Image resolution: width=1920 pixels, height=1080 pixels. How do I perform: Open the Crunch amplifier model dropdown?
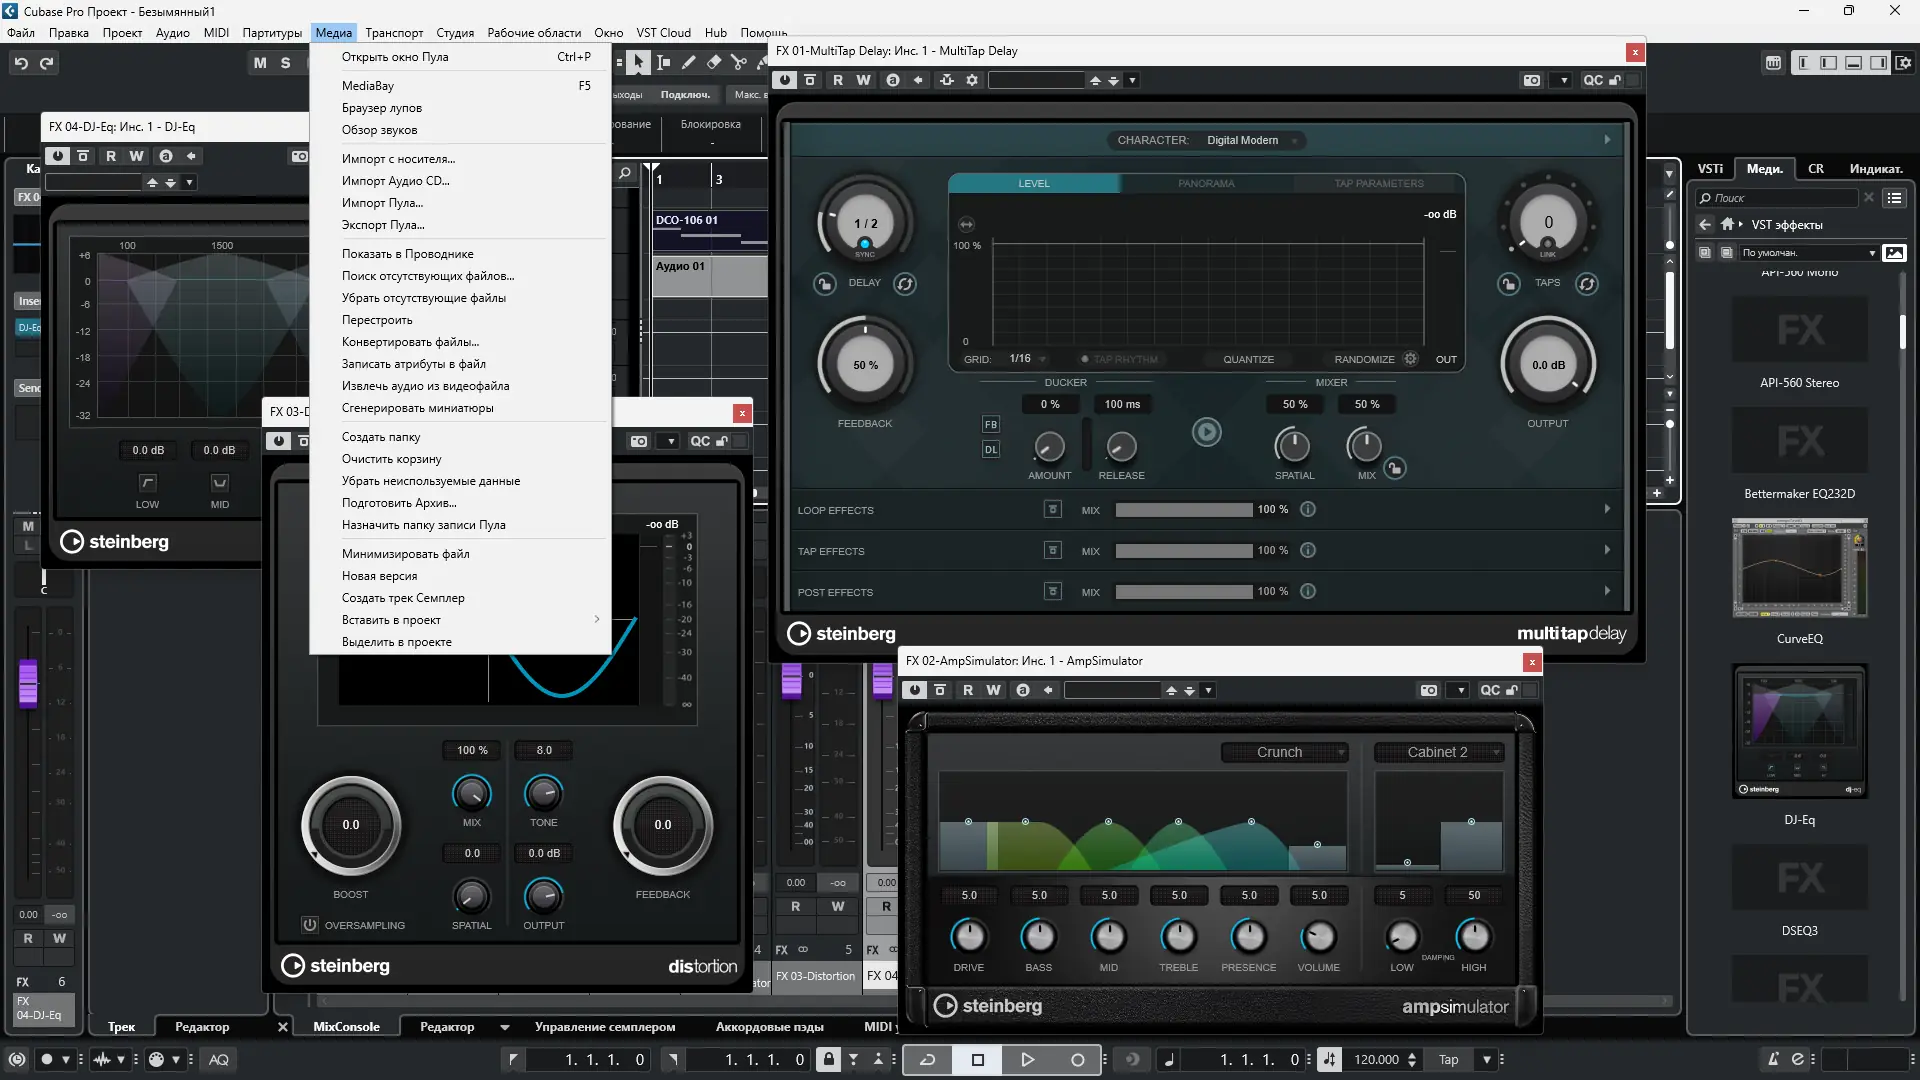[x=1285, y=752]
